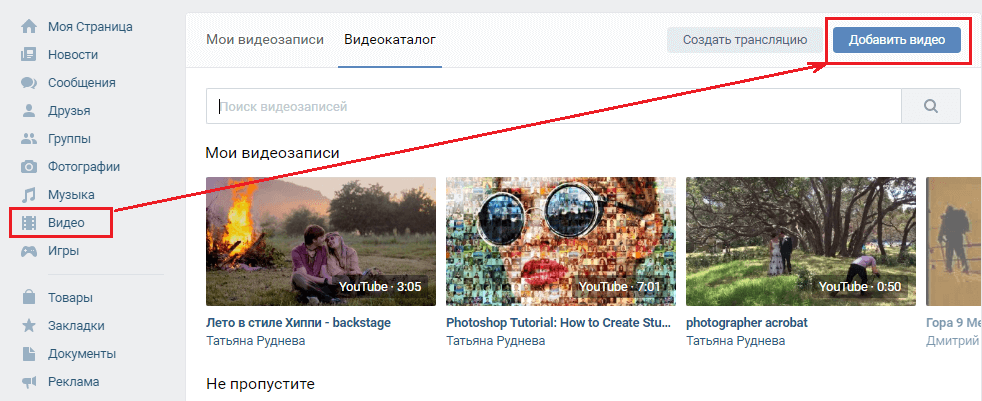Click the Музыка note icon
982x401 pixels.
pyautogui.click(x=29, y=195)
